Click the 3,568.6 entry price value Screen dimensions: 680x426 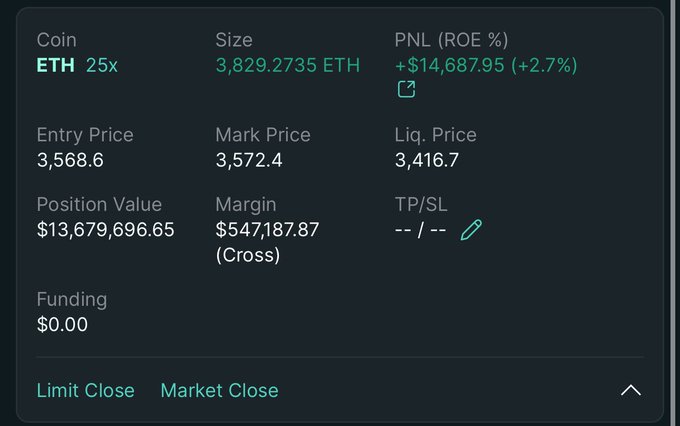click(x=70, y=160)
